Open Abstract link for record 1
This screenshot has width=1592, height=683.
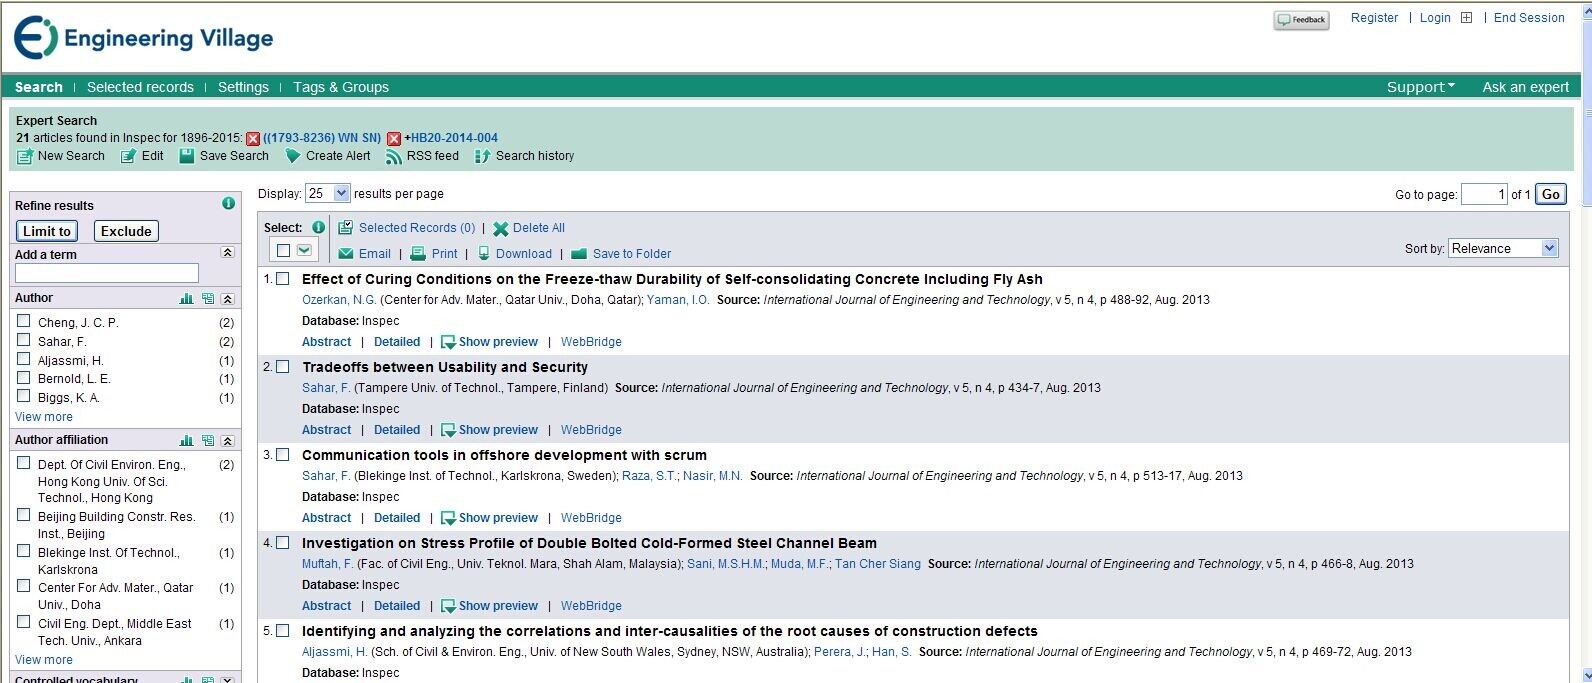tap(327, 342)
